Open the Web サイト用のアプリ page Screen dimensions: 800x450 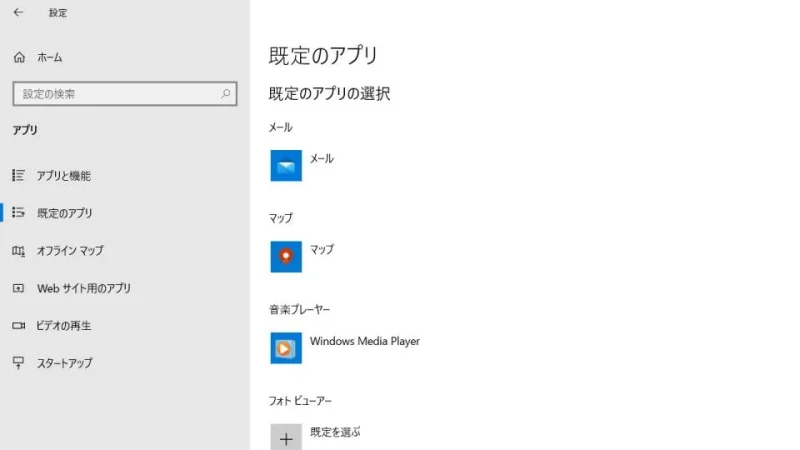pyautogui.click(x=83, y=288)
